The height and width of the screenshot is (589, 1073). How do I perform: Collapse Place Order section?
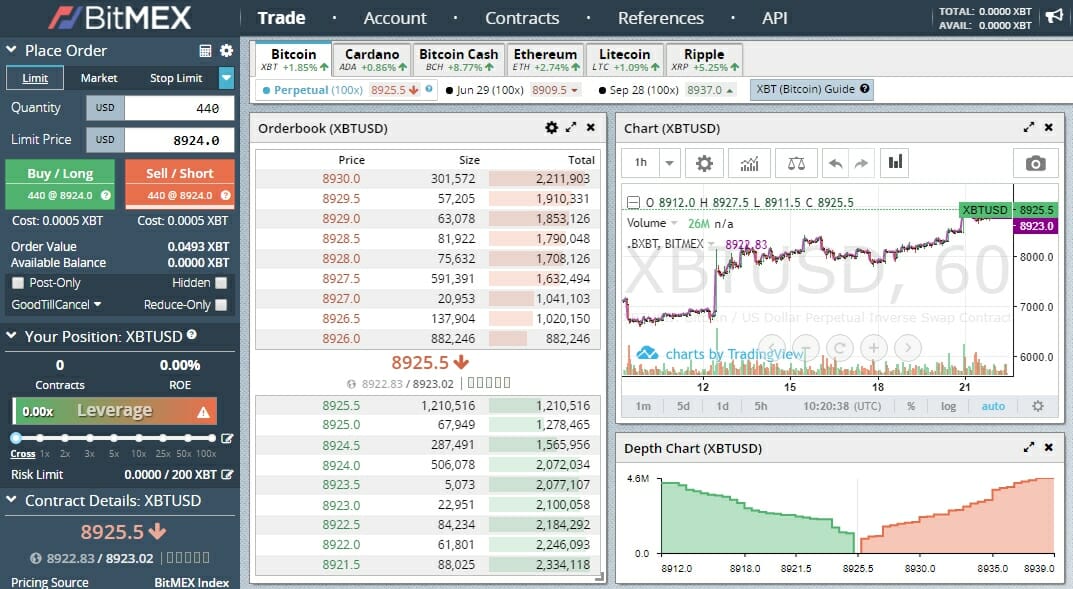(11, 50)
